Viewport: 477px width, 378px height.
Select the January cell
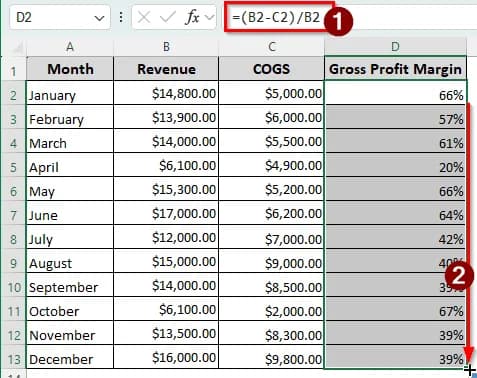pos(70,93)
